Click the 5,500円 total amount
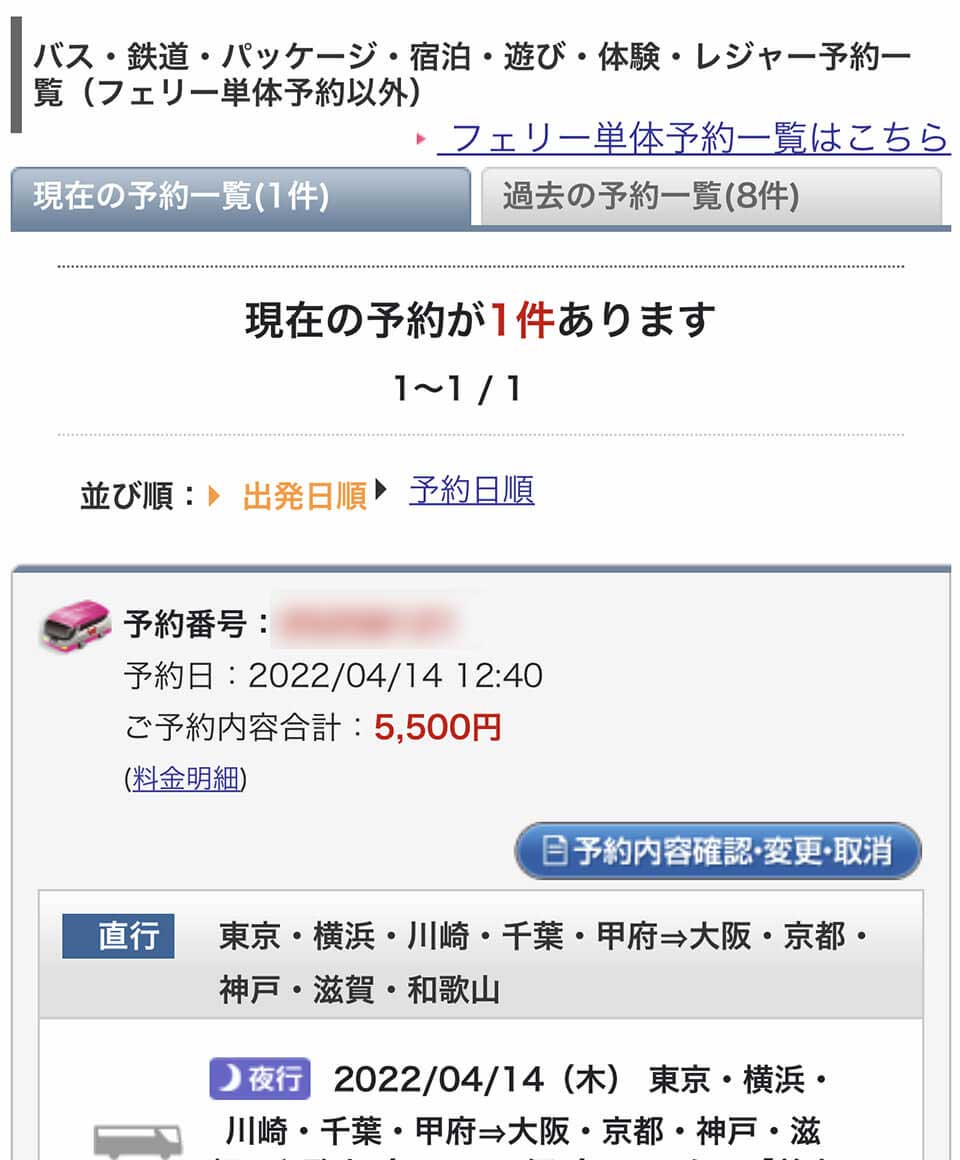 (437, 727)
